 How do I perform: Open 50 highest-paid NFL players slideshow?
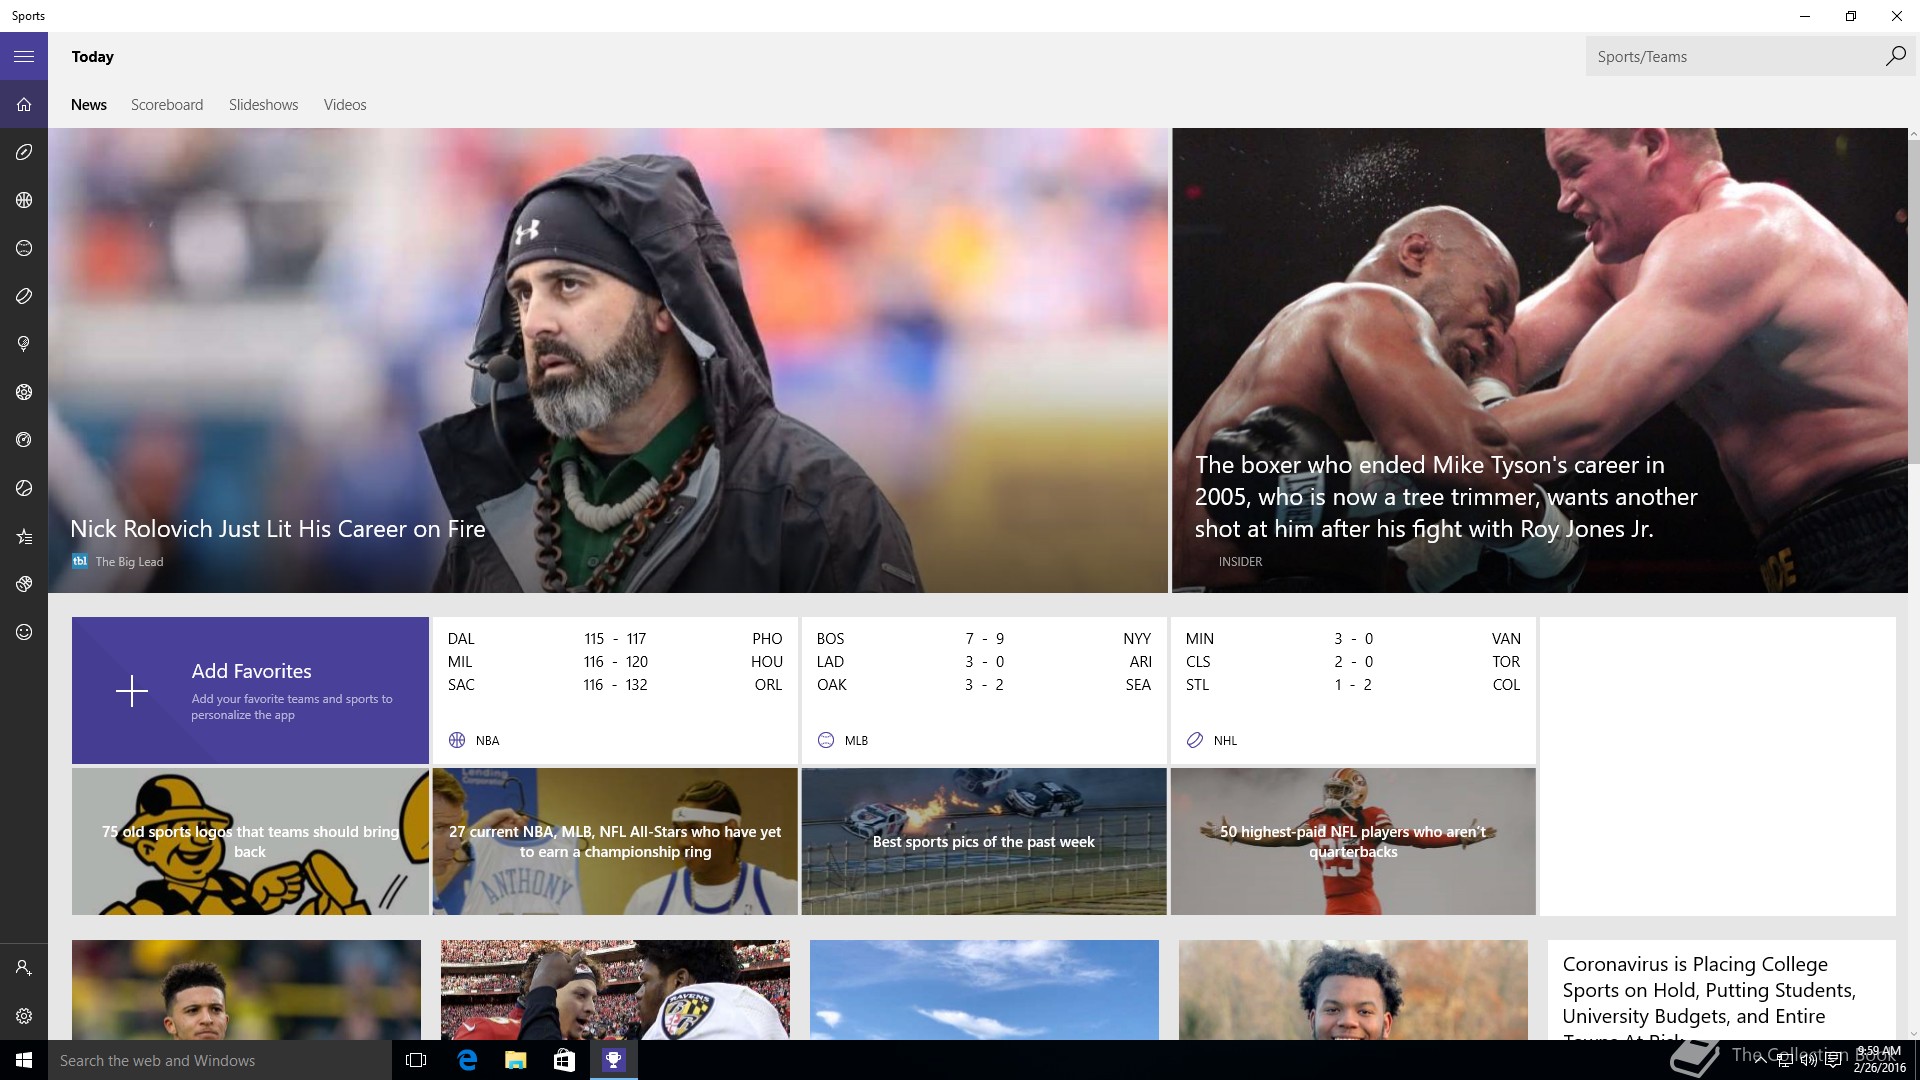1353,841
